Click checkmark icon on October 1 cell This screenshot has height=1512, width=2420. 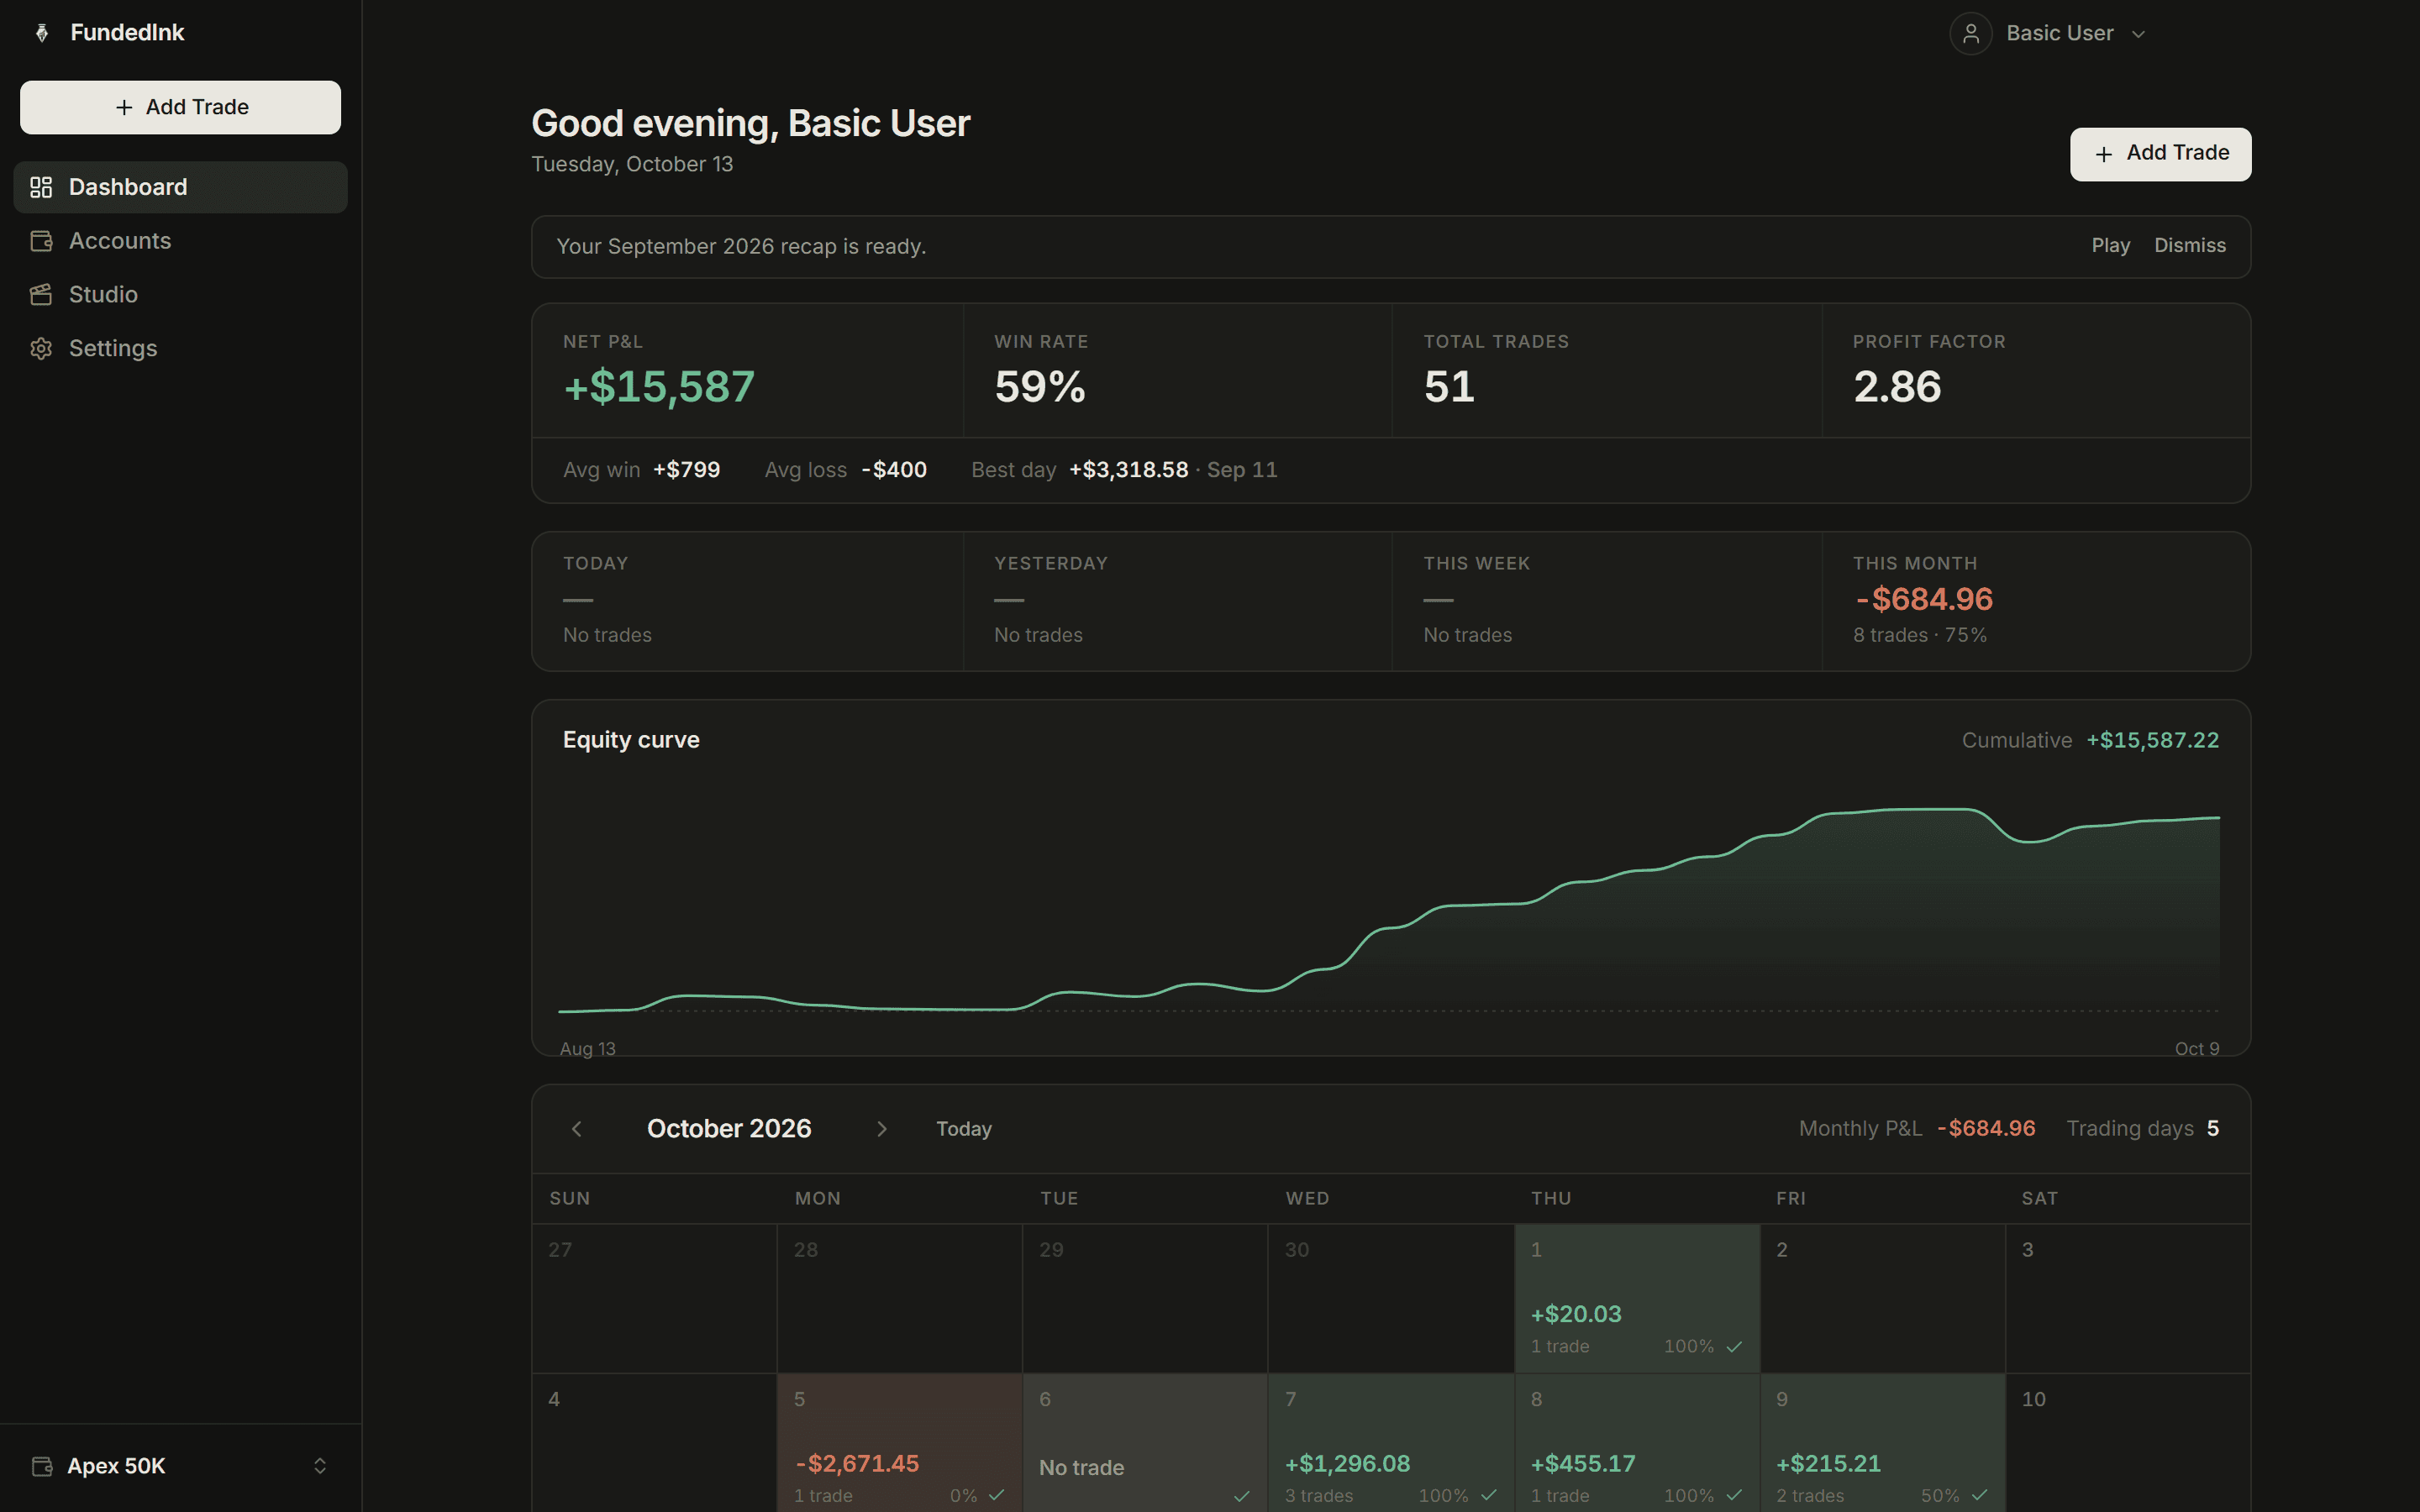1734,1347
